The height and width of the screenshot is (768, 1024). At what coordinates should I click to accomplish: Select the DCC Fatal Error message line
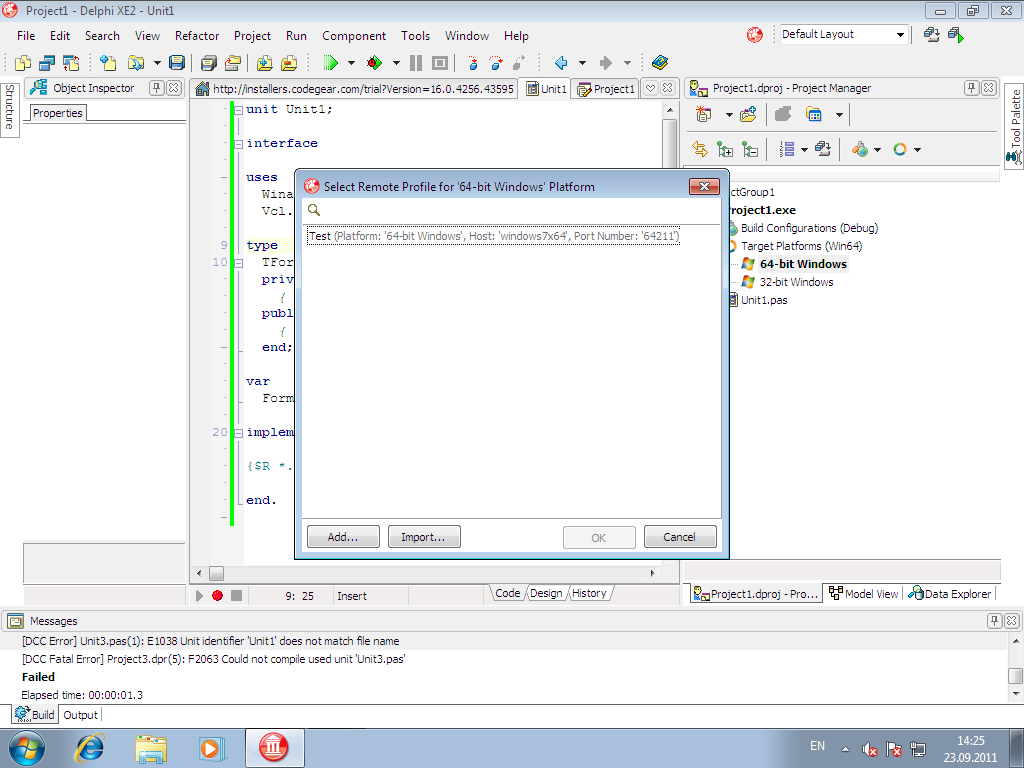[214, 659]
